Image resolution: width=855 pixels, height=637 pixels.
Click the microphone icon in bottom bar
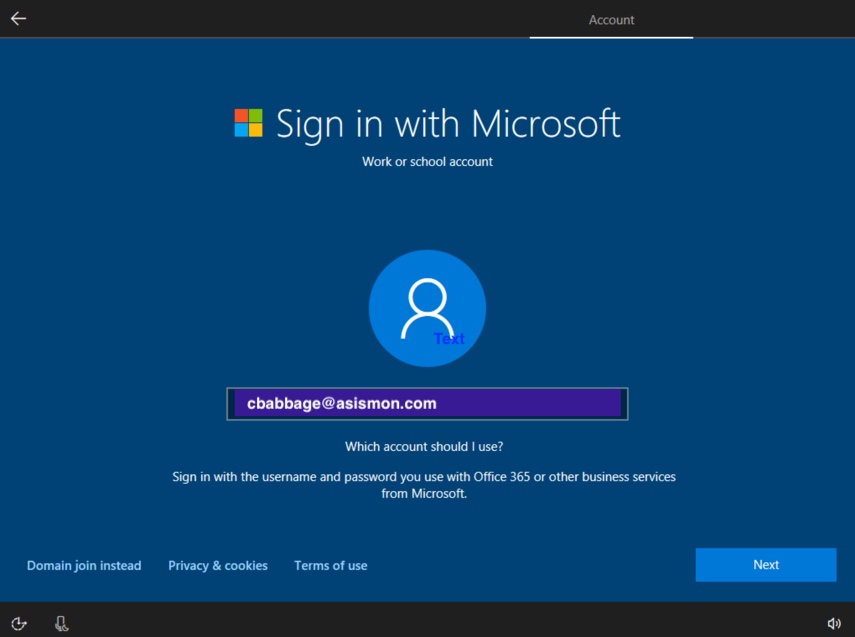point(61,624)
